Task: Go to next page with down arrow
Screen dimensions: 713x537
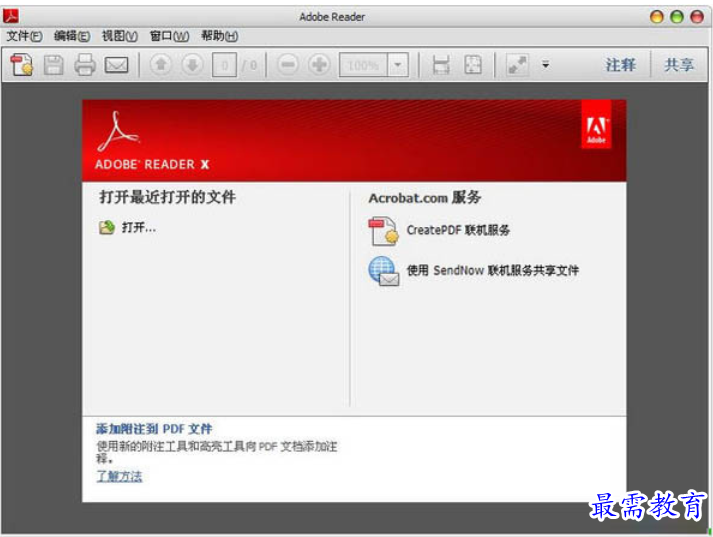Action: point(192,65)
